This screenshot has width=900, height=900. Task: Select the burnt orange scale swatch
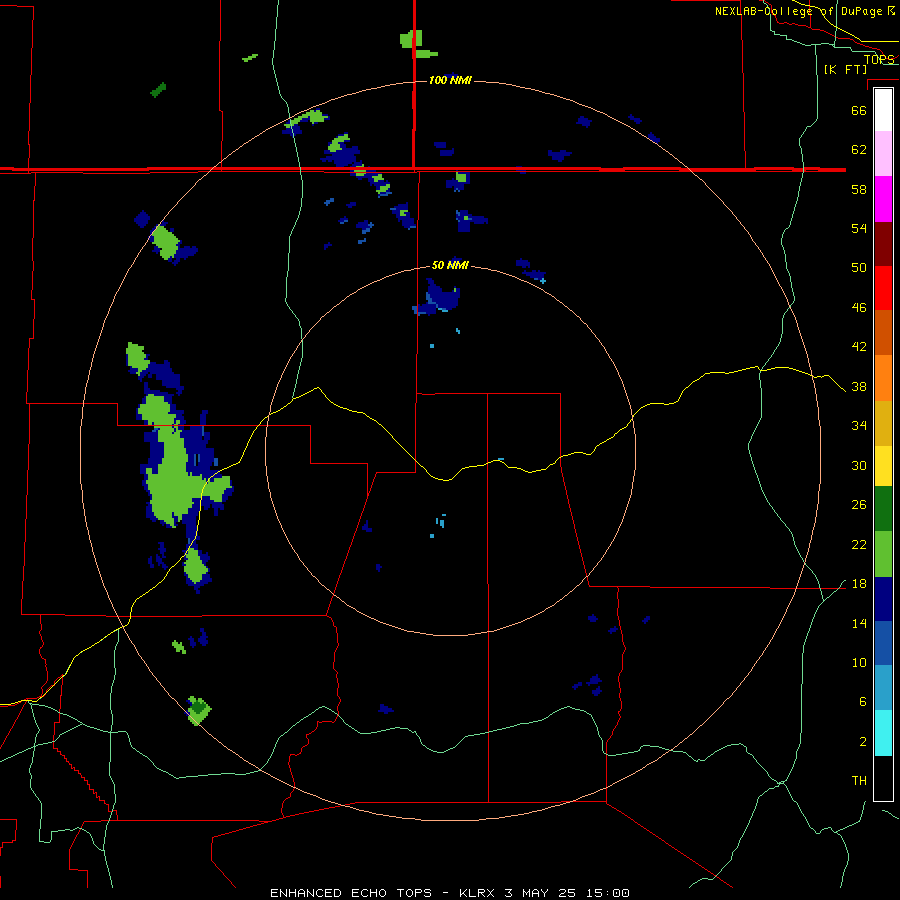coord(883,332)
